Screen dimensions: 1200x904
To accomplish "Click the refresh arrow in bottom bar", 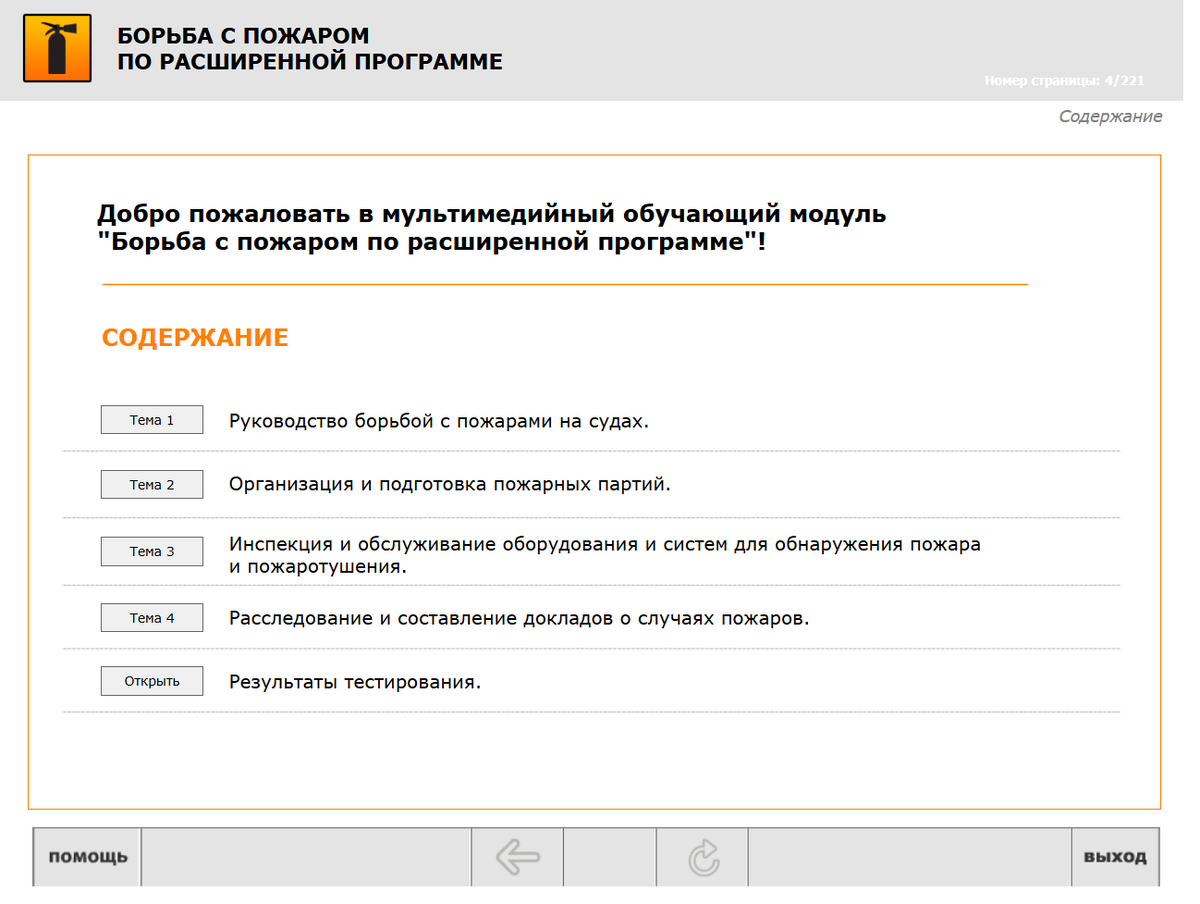I will pyautogui.click(x=703, y=857).
